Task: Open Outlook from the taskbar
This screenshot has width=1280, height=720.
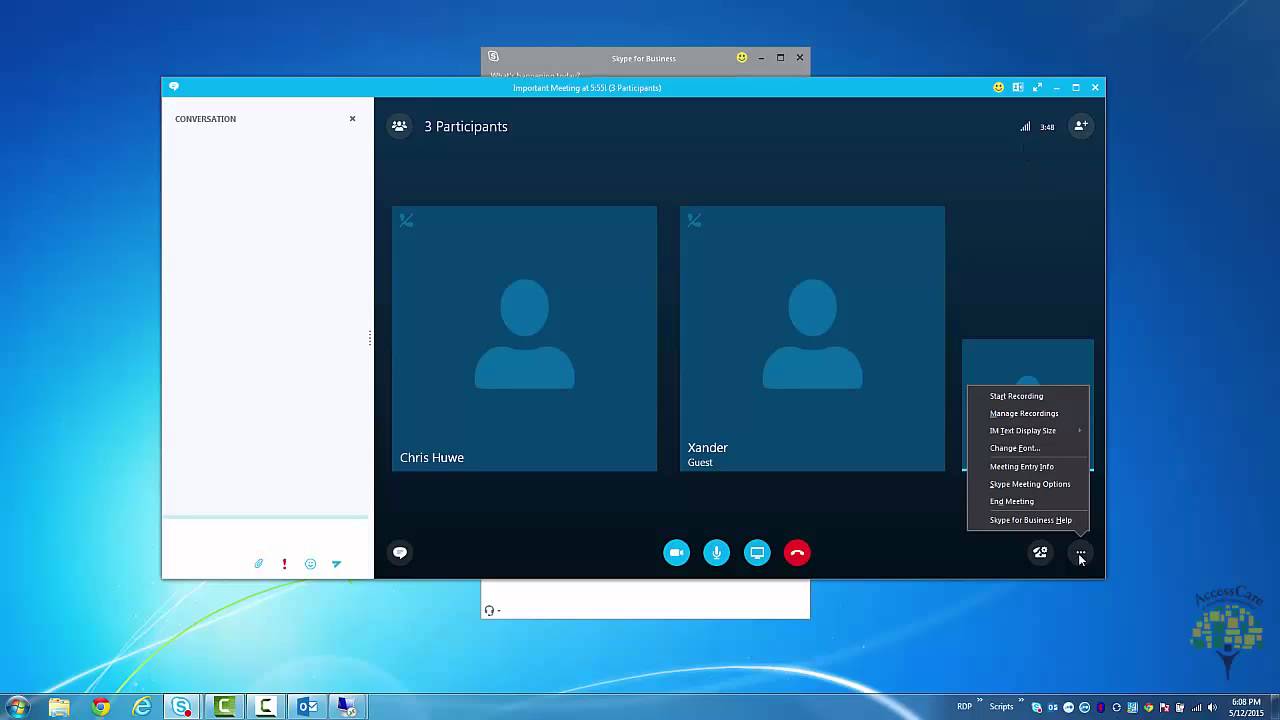Action: click(x=307, y=707)
